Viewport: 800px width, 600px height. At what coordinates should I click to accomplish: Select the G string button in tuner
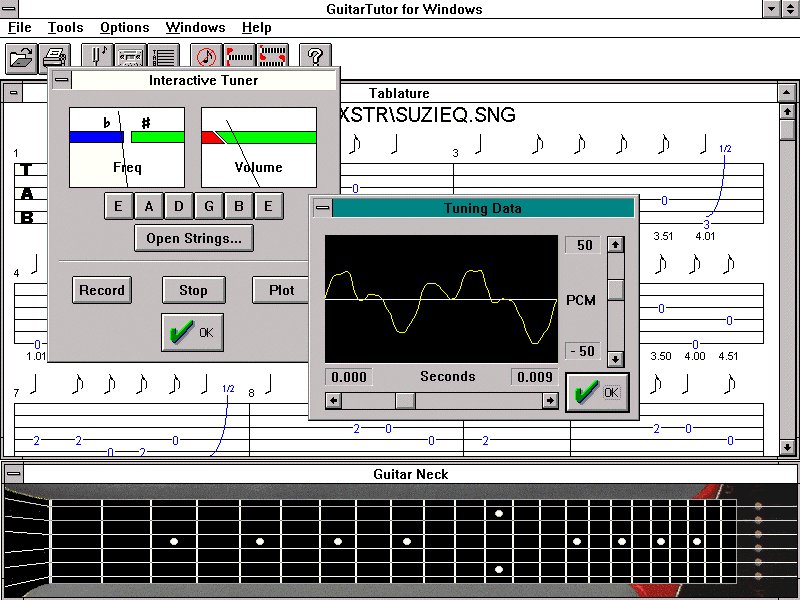(x=209, y=206)
